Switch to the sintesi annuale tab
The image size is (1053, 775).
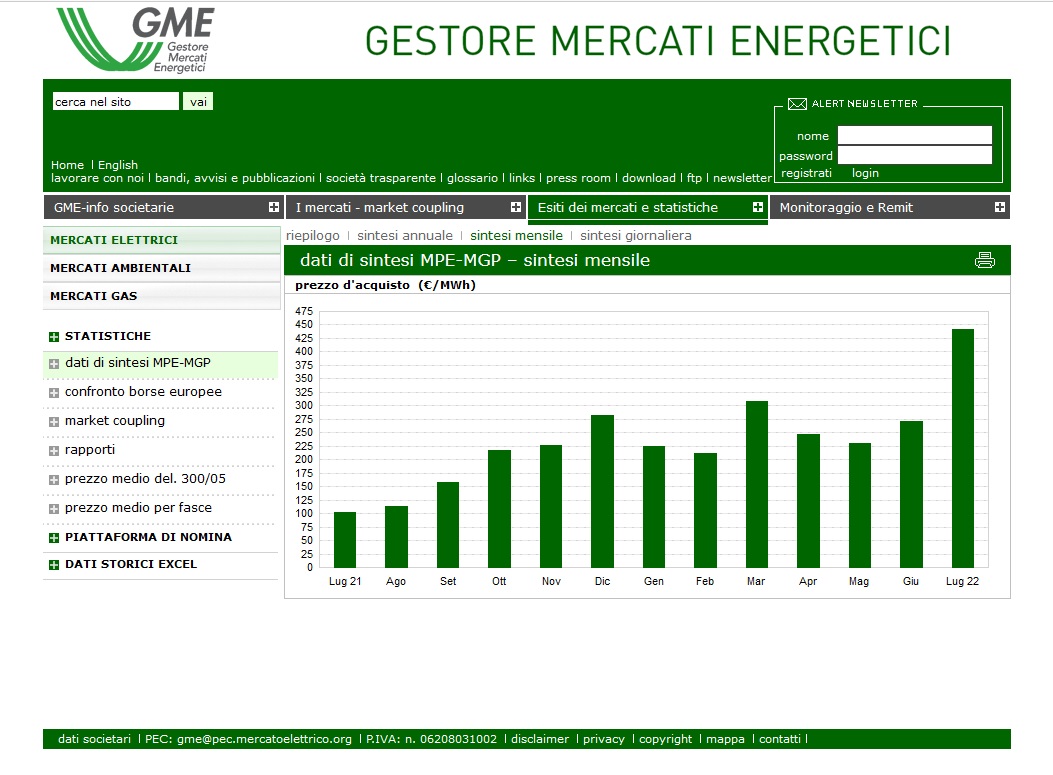(405, 236)
